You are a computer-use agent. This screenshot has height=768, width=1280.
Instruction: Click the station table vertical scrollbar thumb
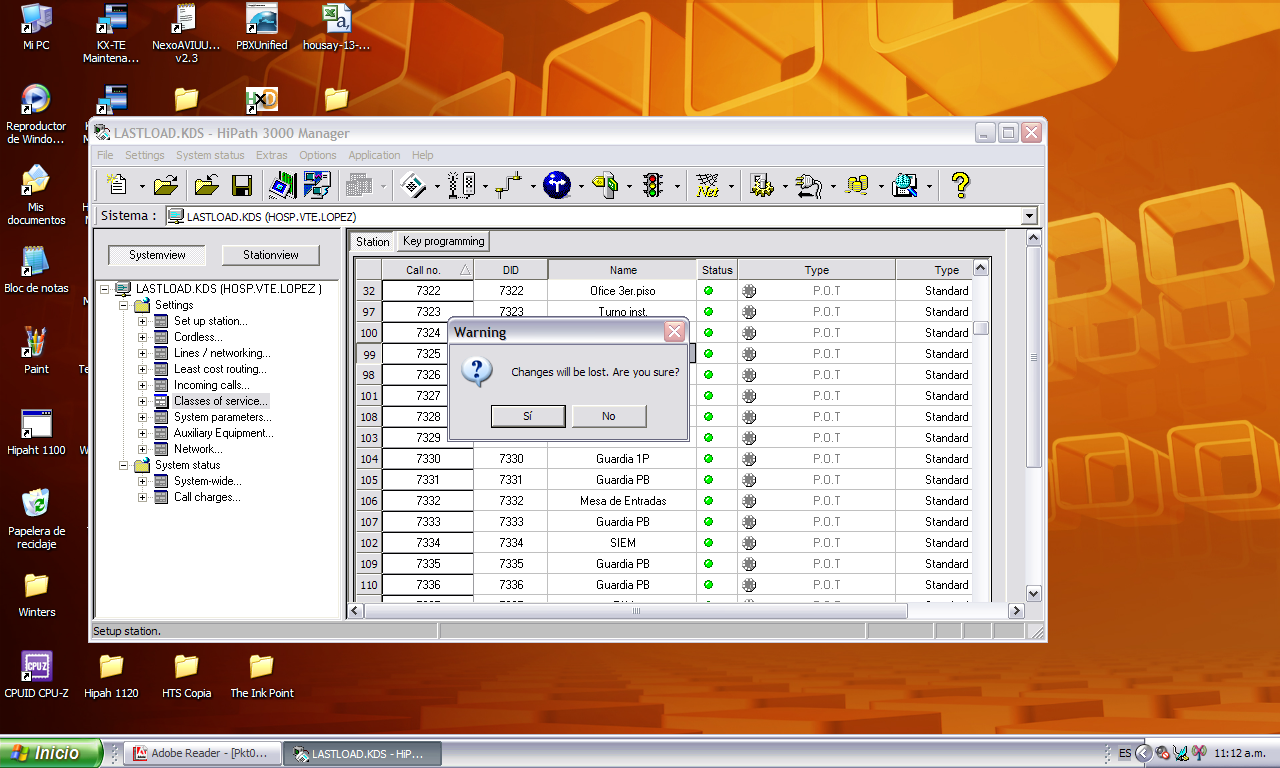click(x=982, y=328)
